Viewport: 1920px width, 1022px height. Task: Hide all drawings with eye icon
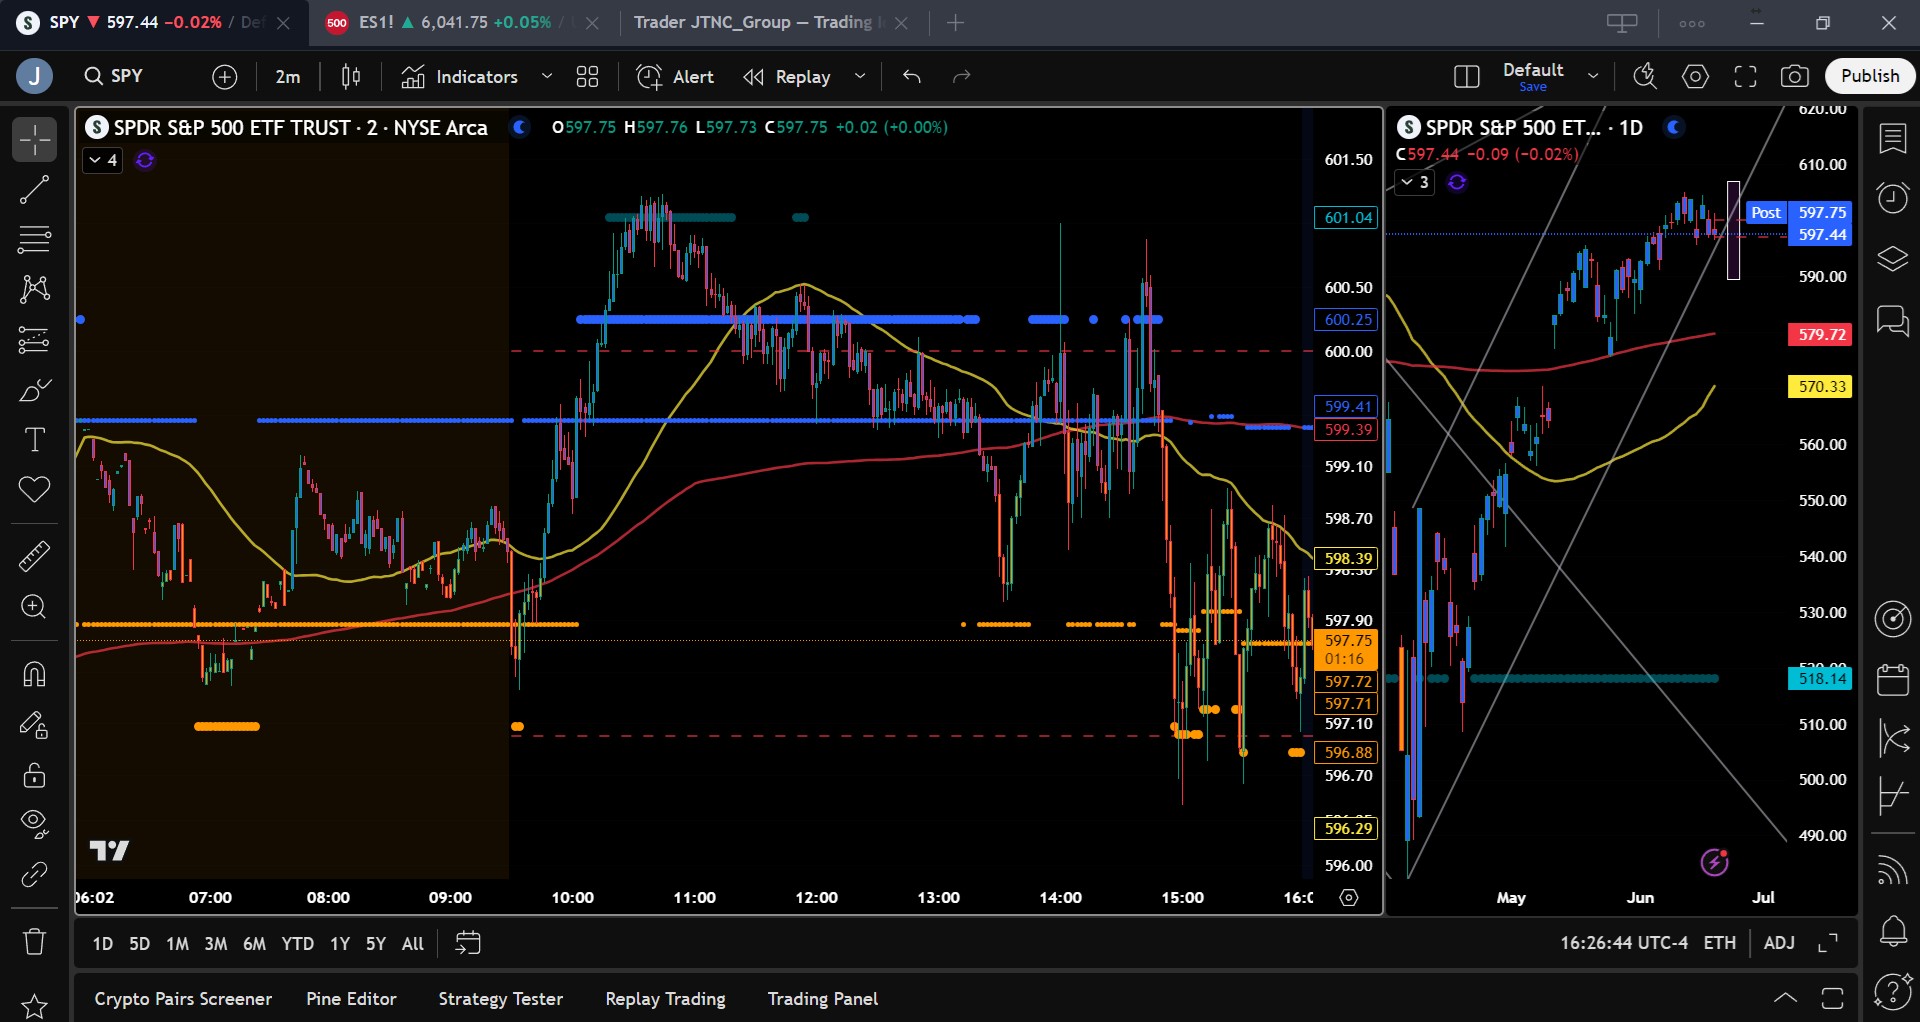click(x=34, y=824)
